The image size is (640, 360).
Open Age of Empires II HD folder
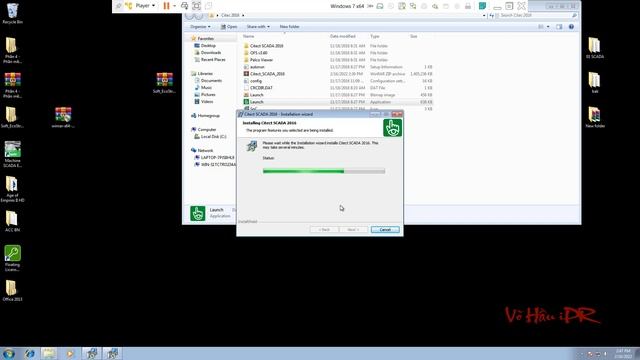coord(12,189)
